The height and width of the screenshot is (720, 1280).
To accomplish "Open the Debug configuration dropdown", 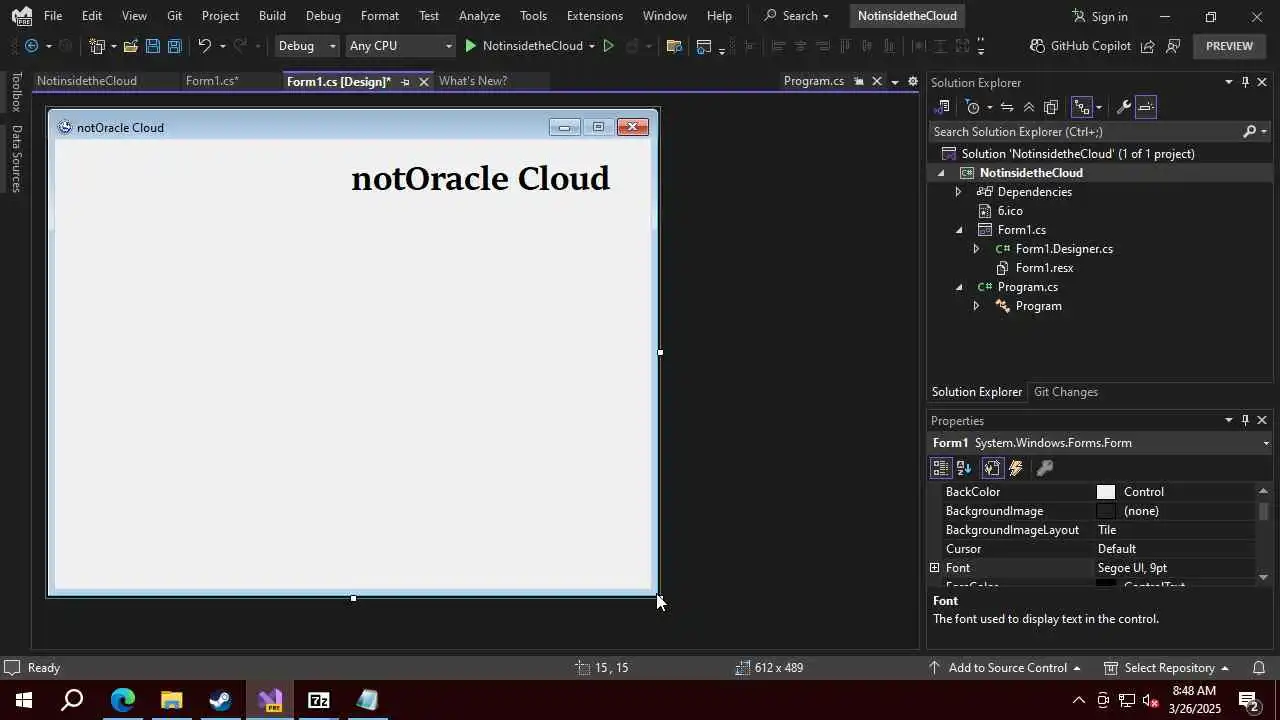I will [307, 46].
